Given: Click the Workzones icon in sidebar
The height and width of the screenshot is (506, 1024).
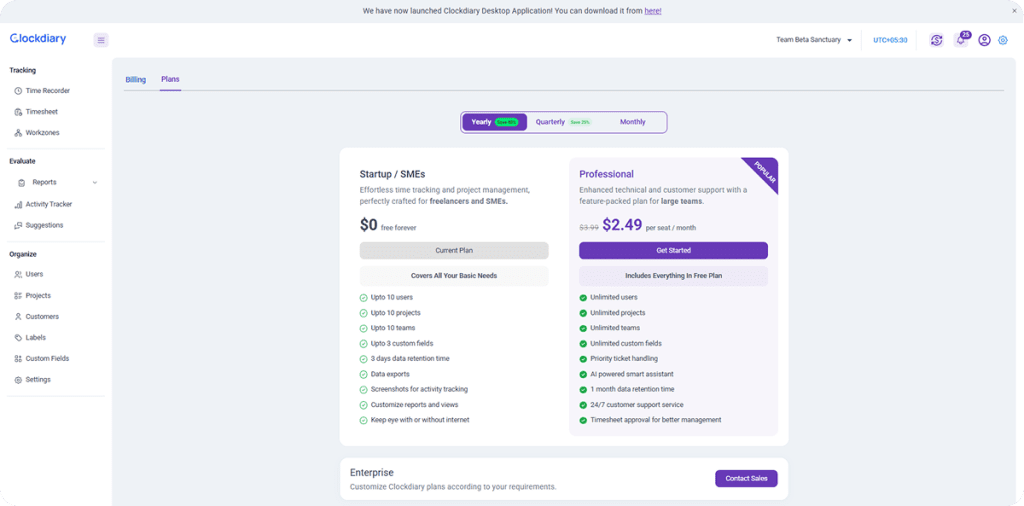Looking at the screenshot, I should coord(18,133).
